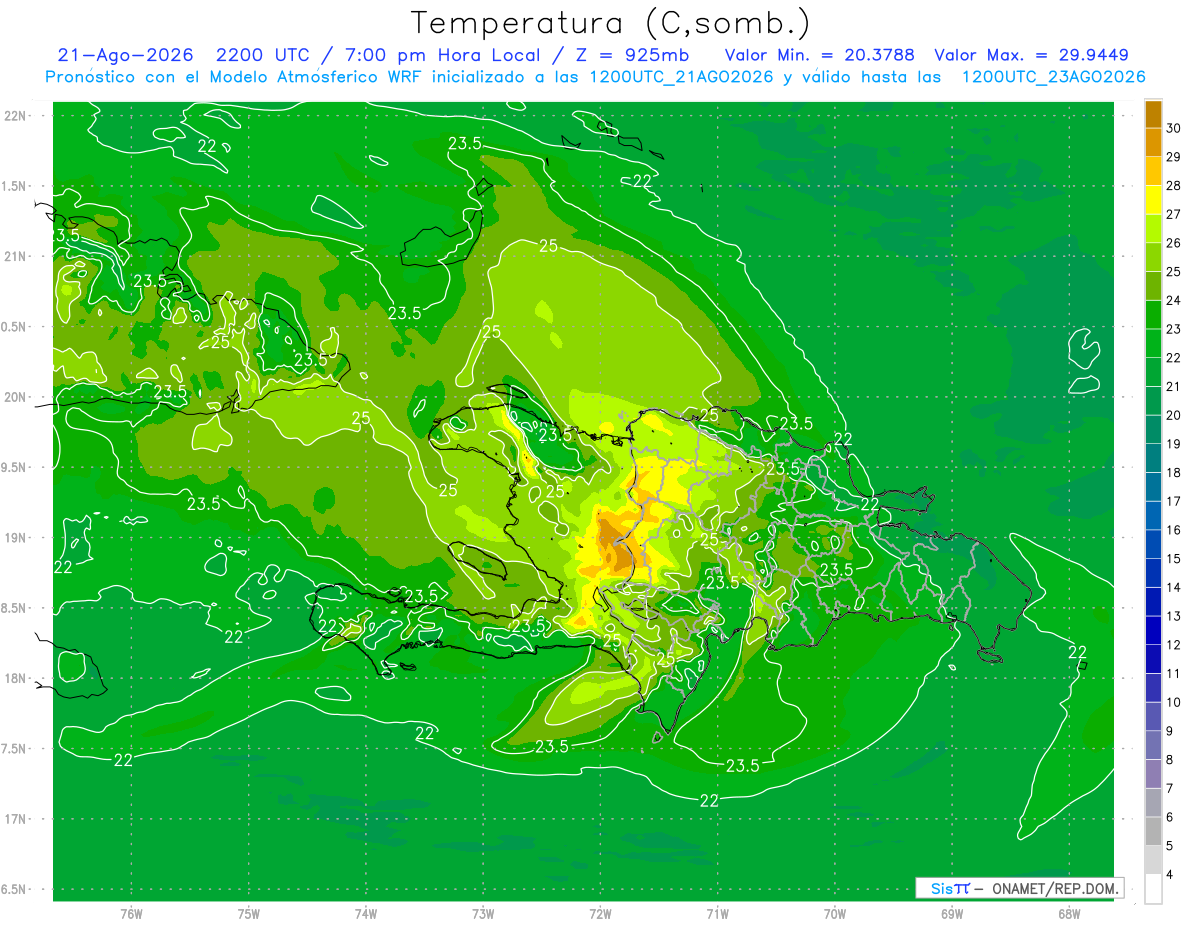The image size is (1200, 927).
Task: Click the '4' value on the color scale
Action: point(1172,875)
